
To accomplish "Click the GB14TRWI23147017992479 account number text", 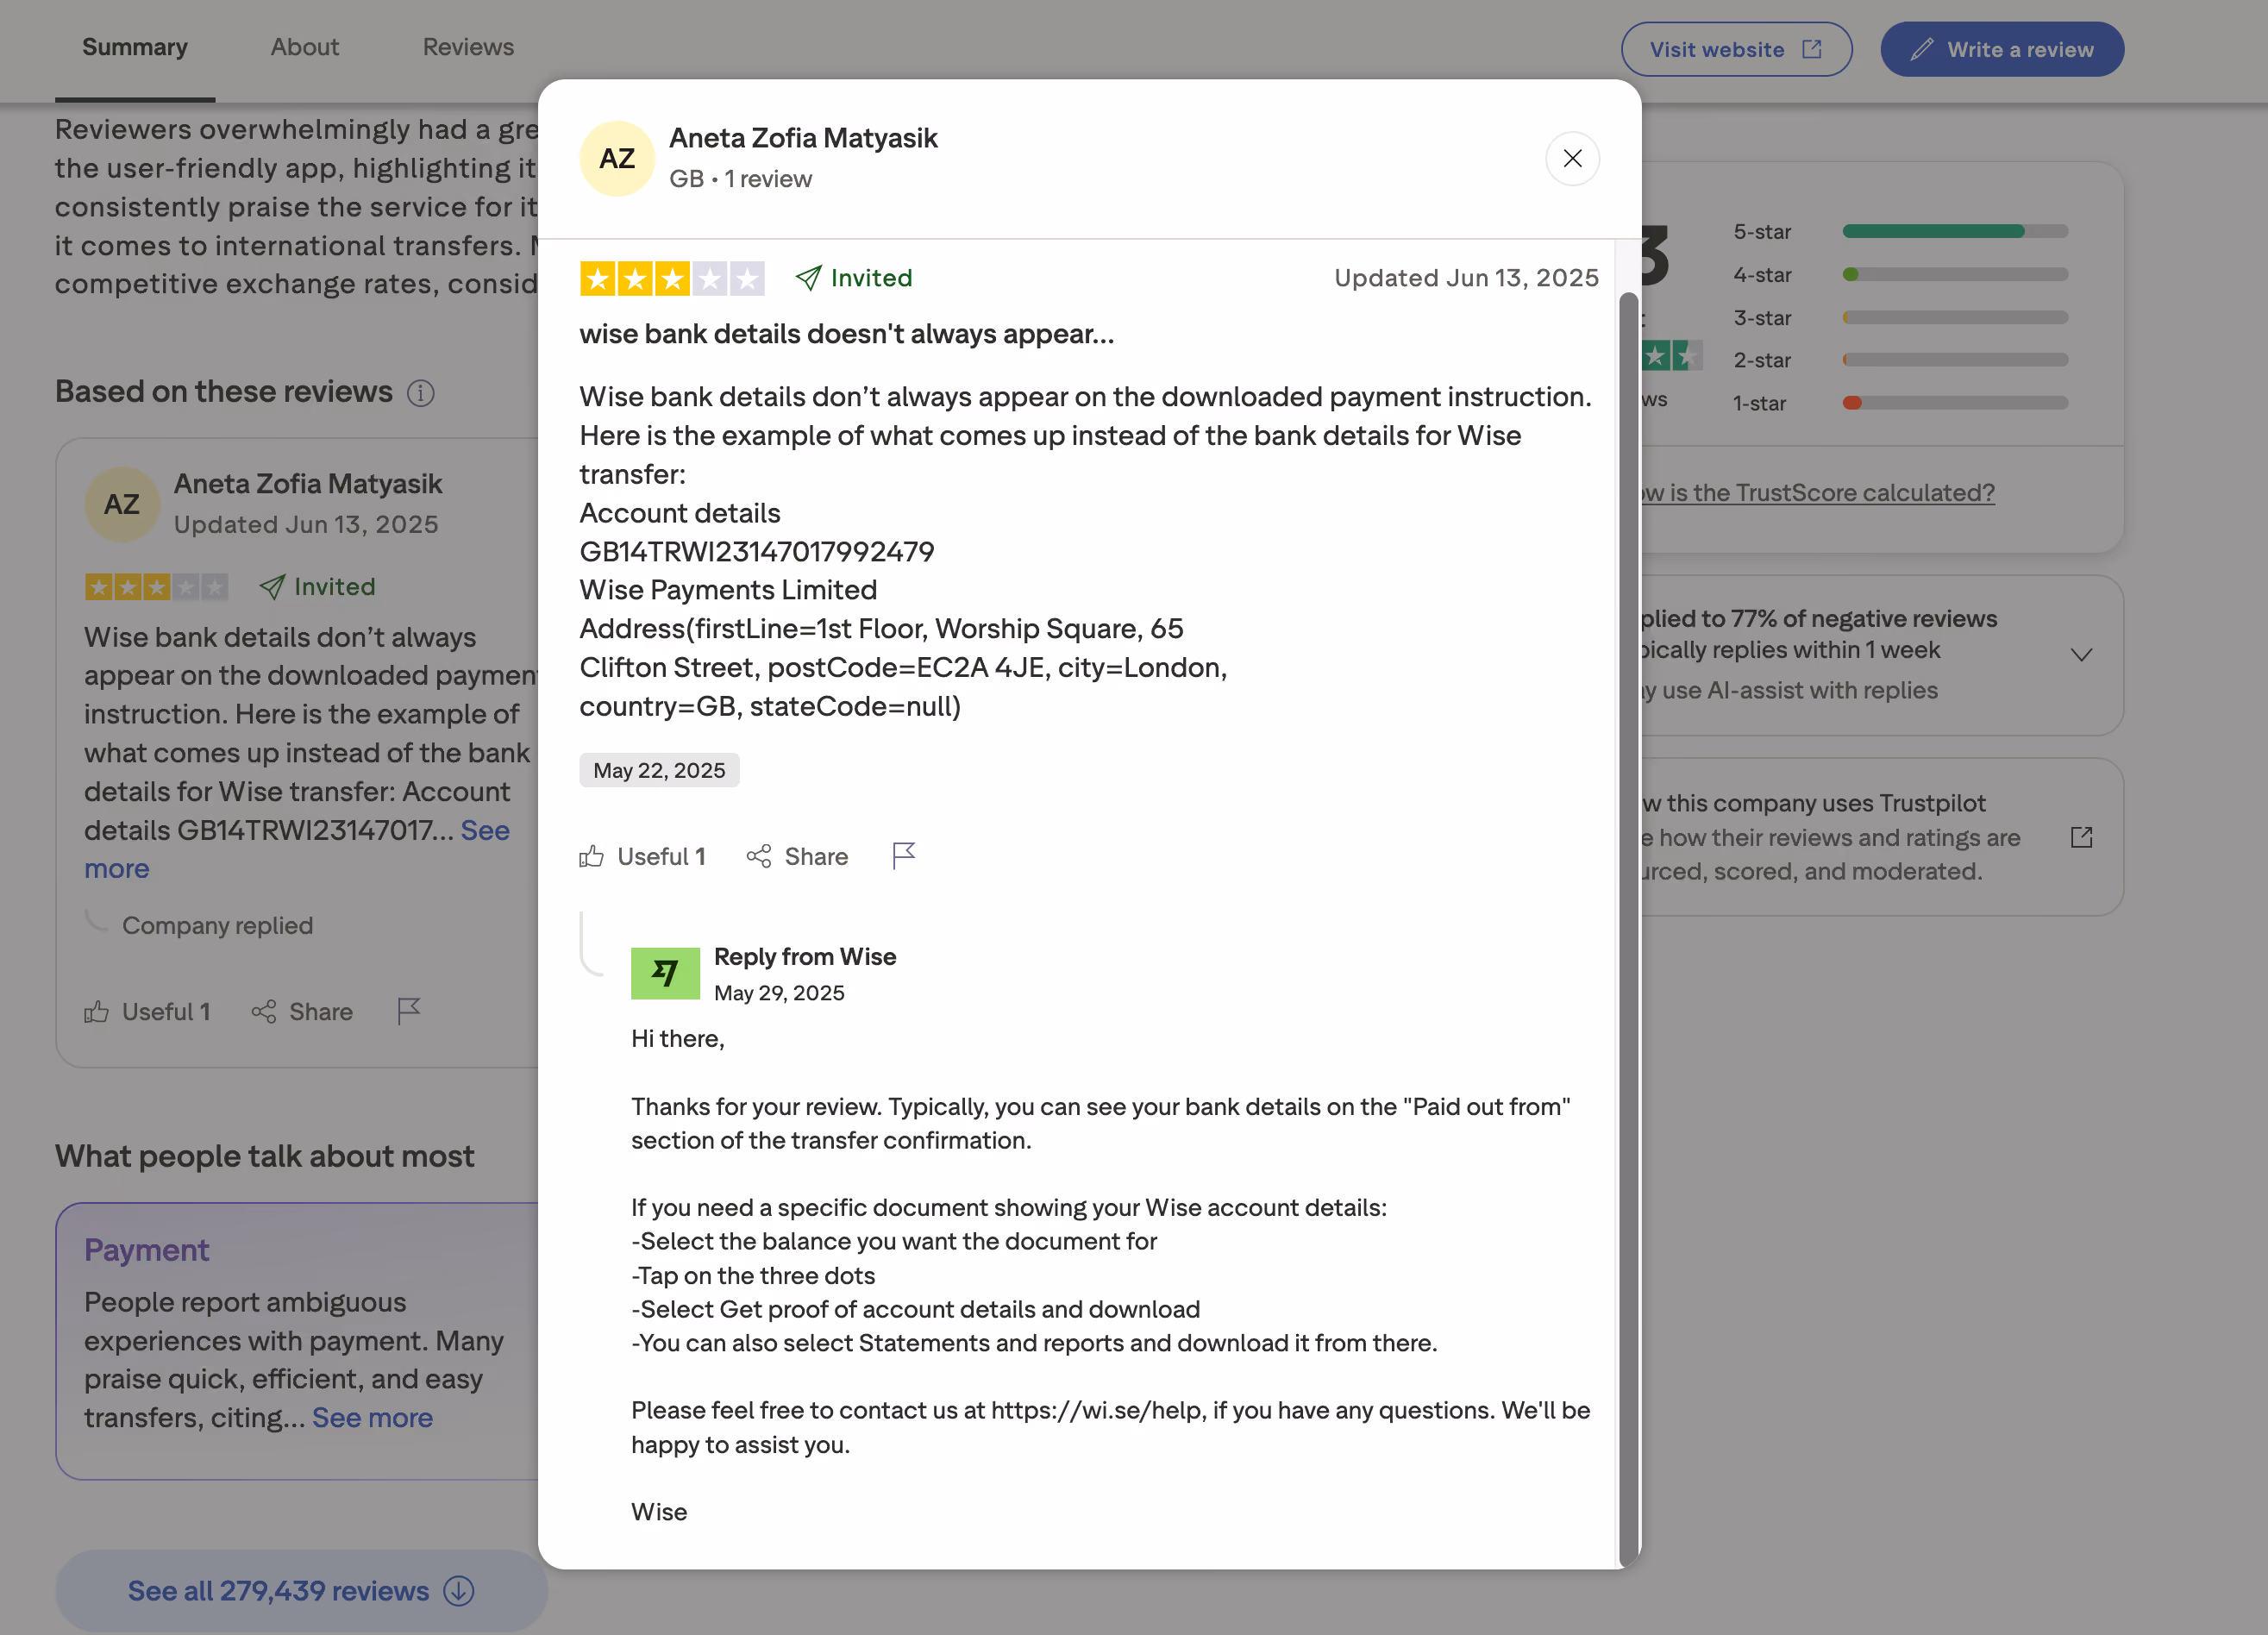I will click(757, 551).
